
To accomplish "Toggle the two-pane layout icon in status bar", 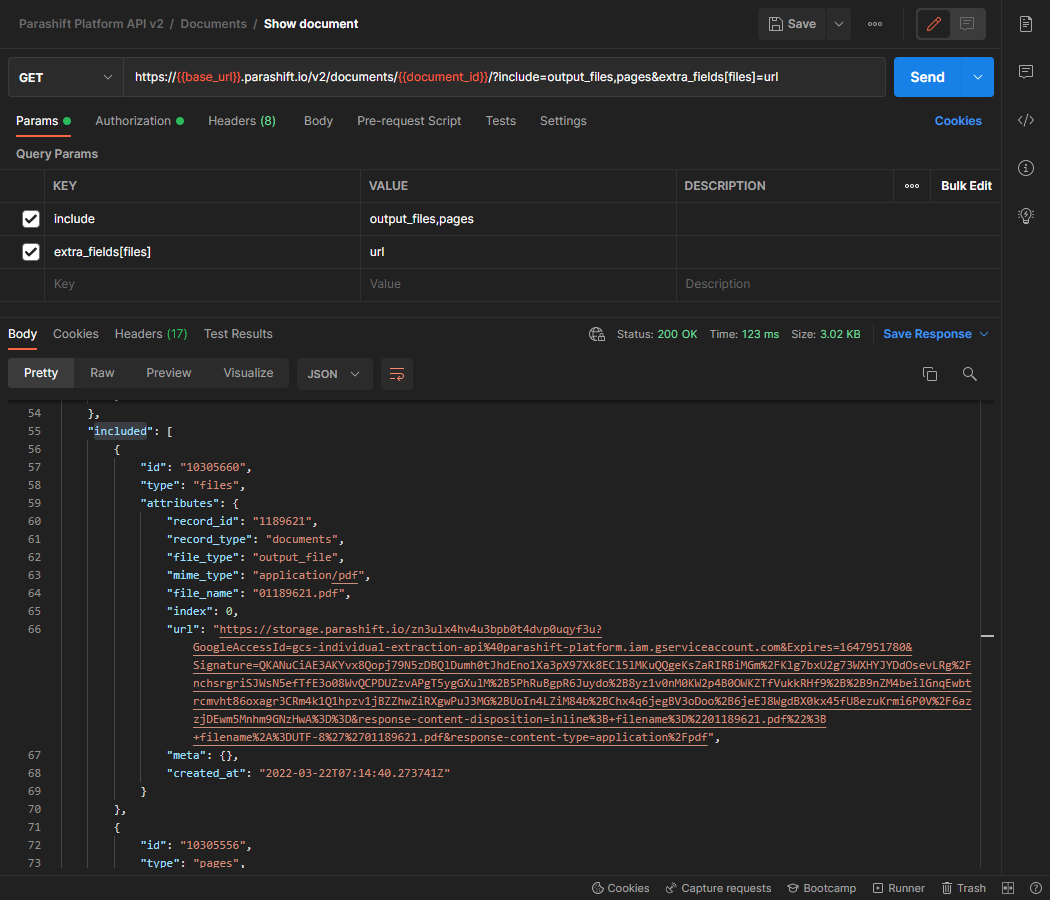I will tap(1008, 888).
